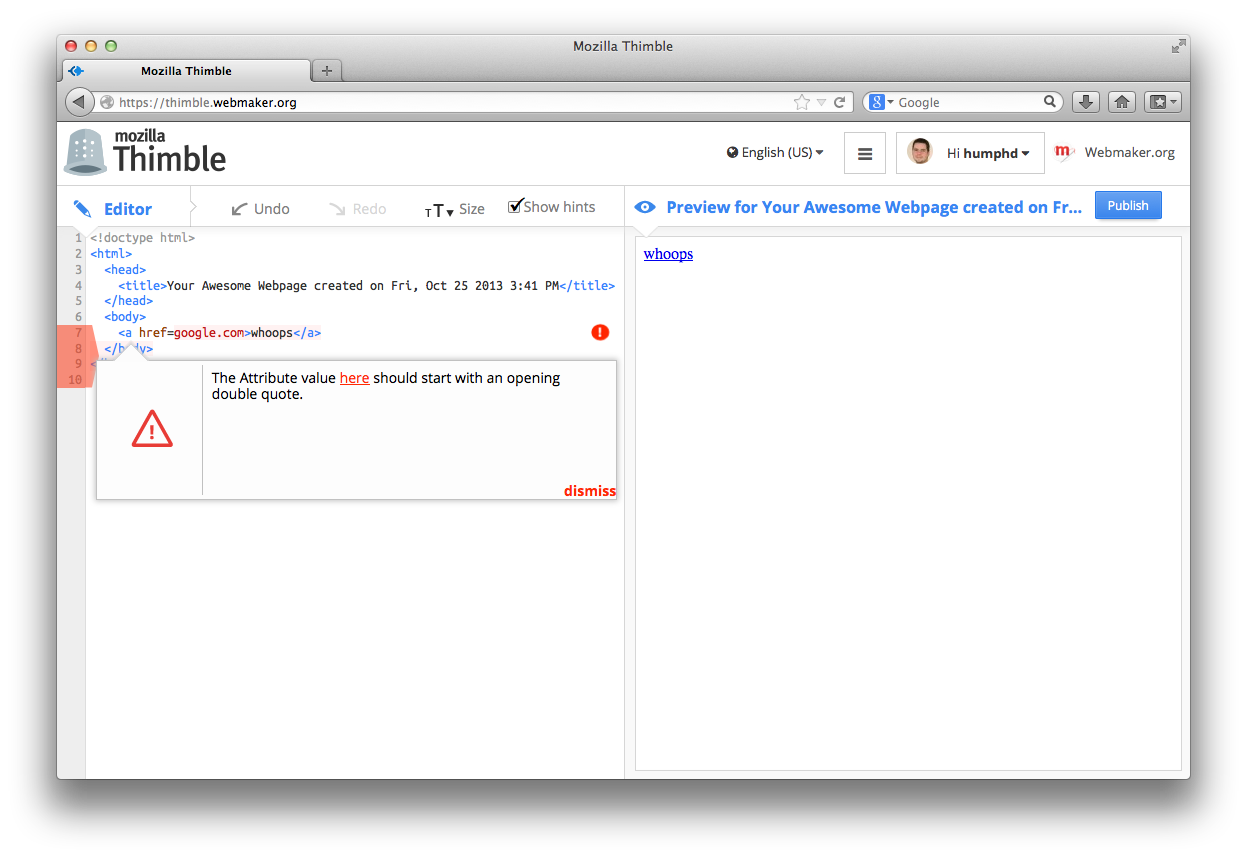
Task: Click the whoops link in preview
Action: (668, 254)
